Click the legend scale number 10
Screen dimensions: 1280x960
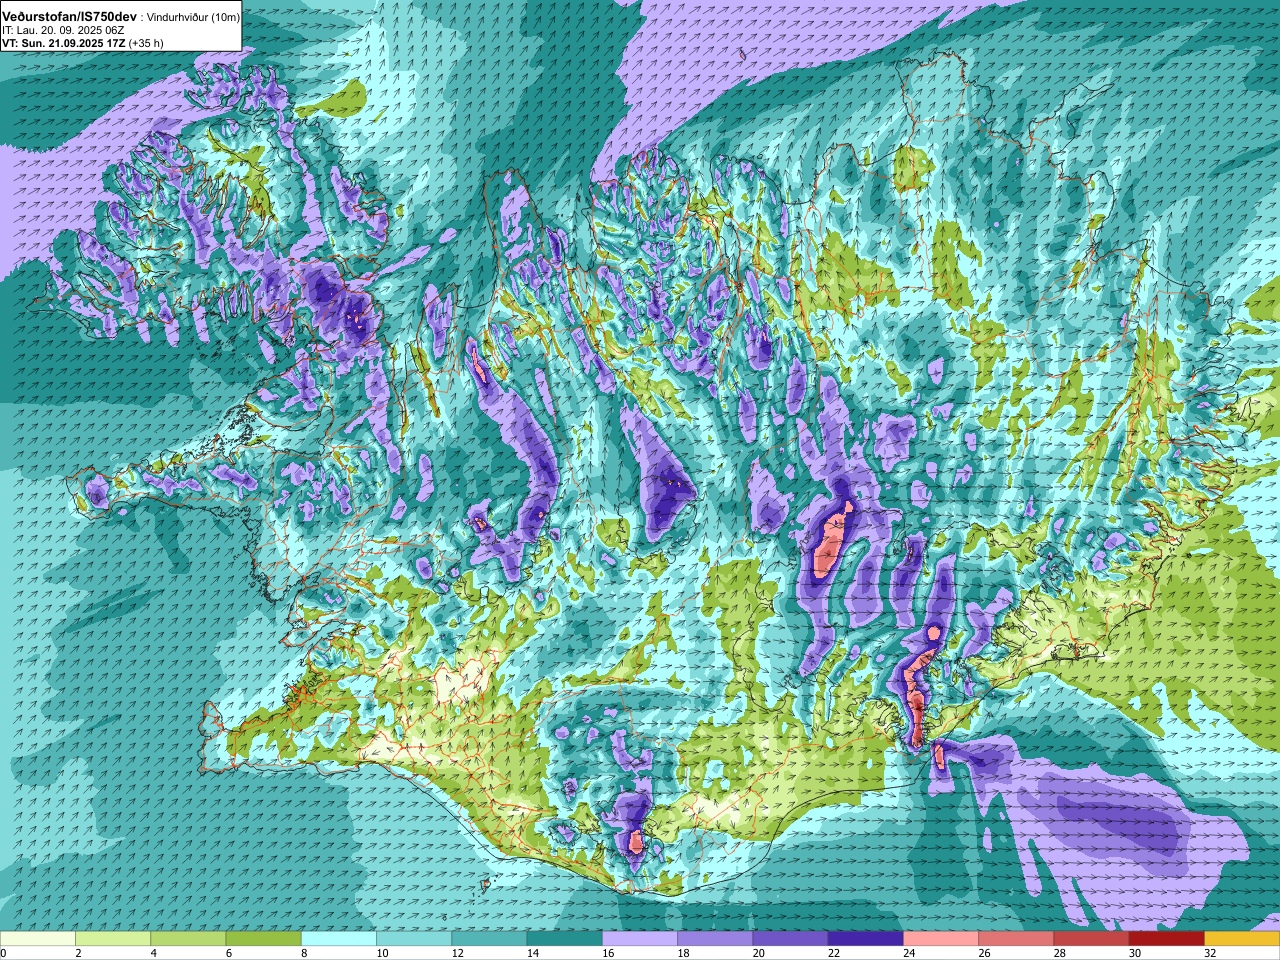coord(382,953)
